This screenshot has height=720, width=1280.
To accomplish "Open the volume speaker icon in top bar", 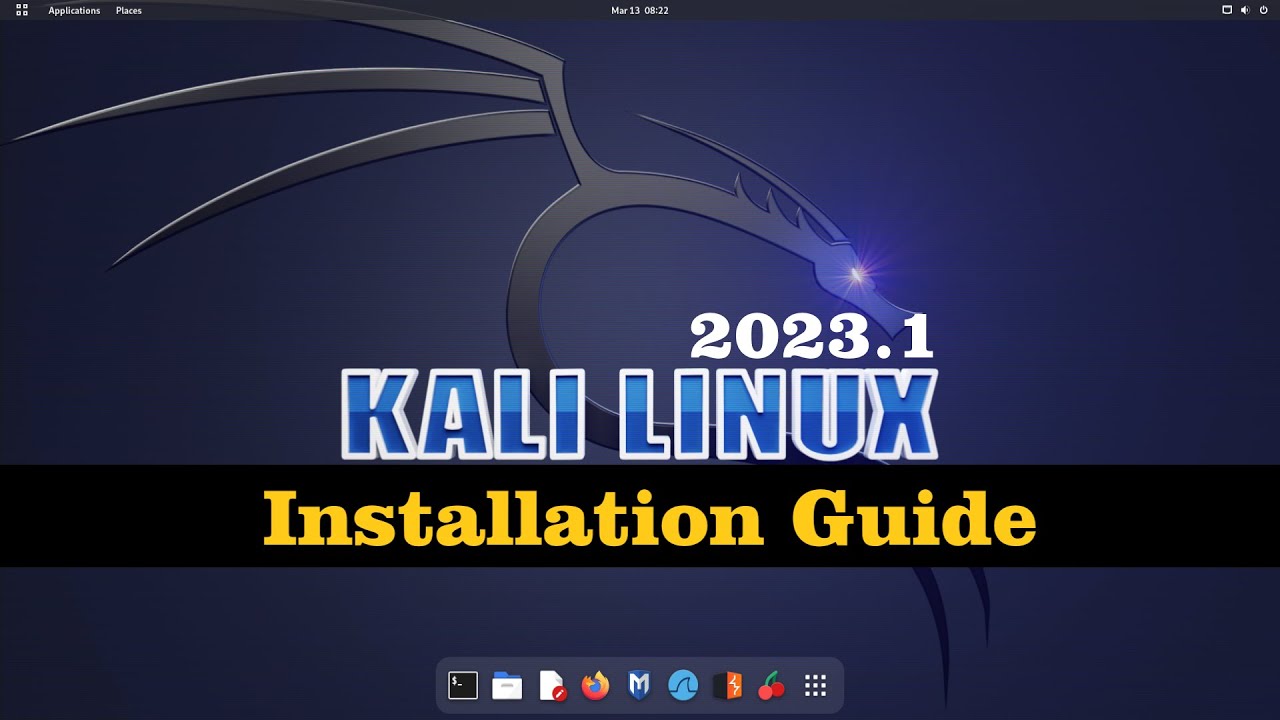I will pyautogui.click(x=1245, y=10).
